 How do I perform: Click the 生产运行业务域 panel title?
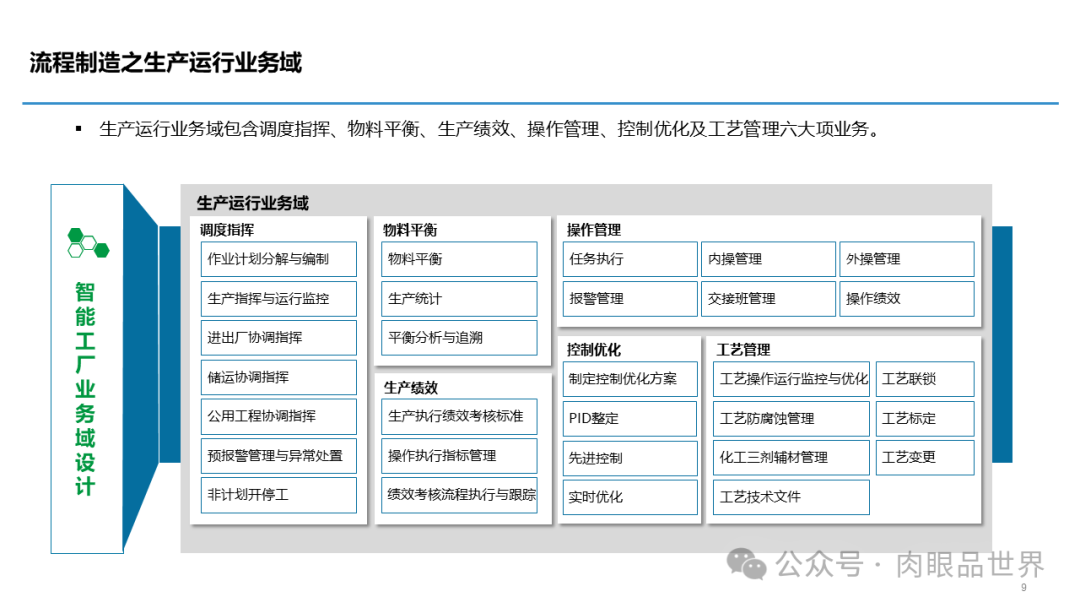pos(253,203)
